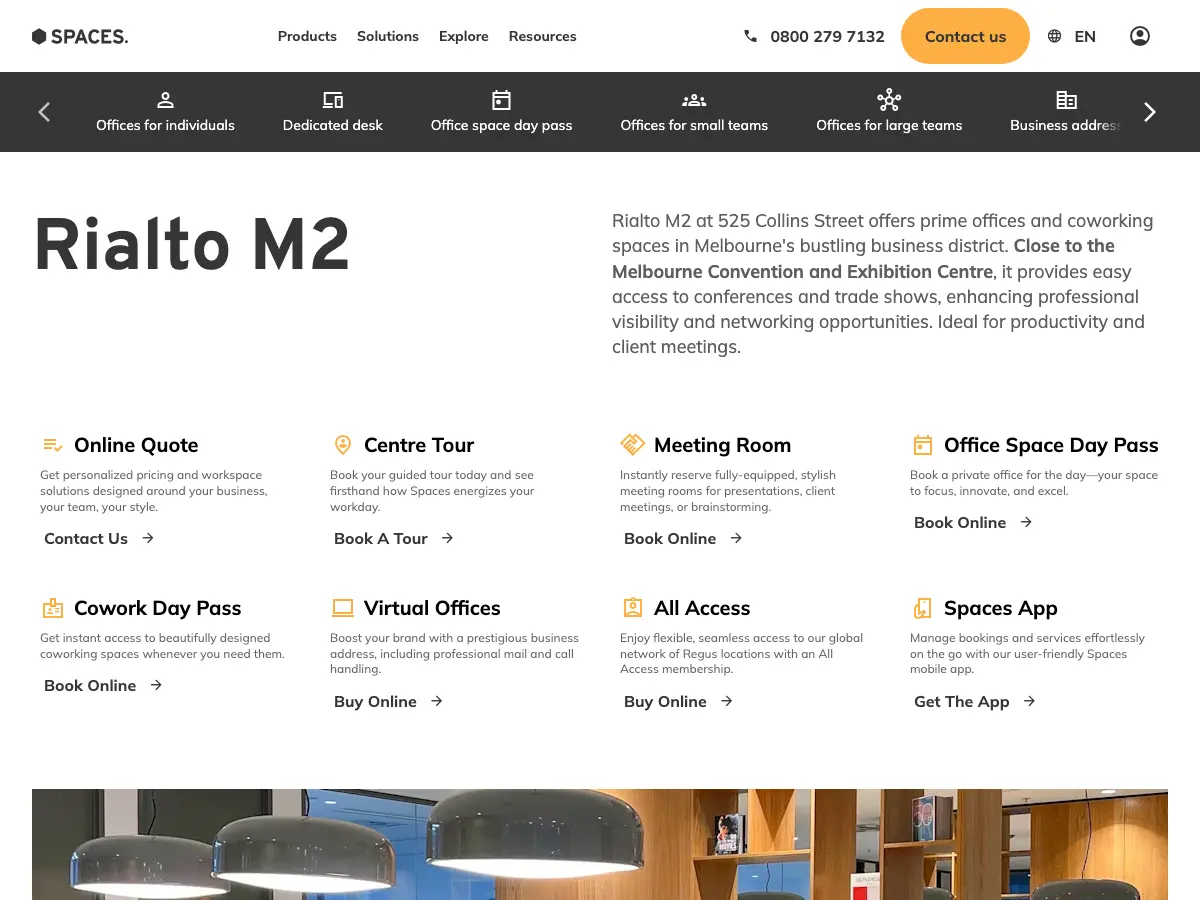Book Online under Cowork Day Pass
Viewport: 1200px width, 900px height.
coord(103,685)
